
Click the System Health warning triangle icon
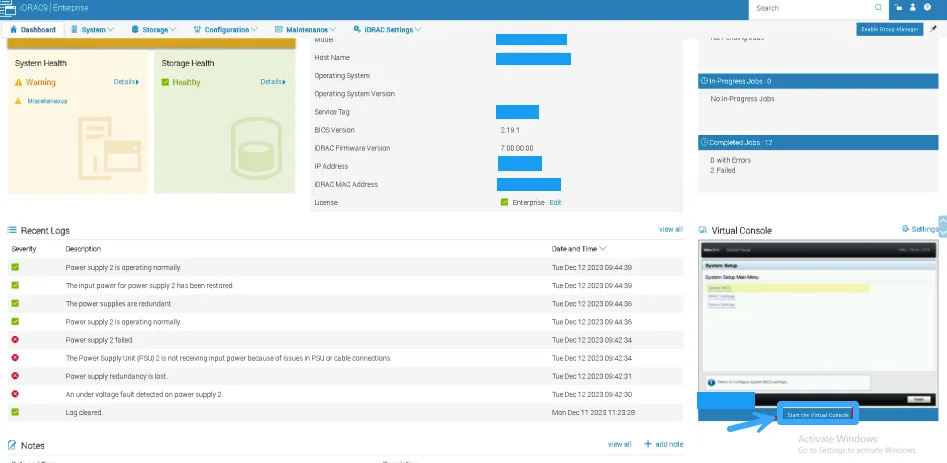(19, 82)
